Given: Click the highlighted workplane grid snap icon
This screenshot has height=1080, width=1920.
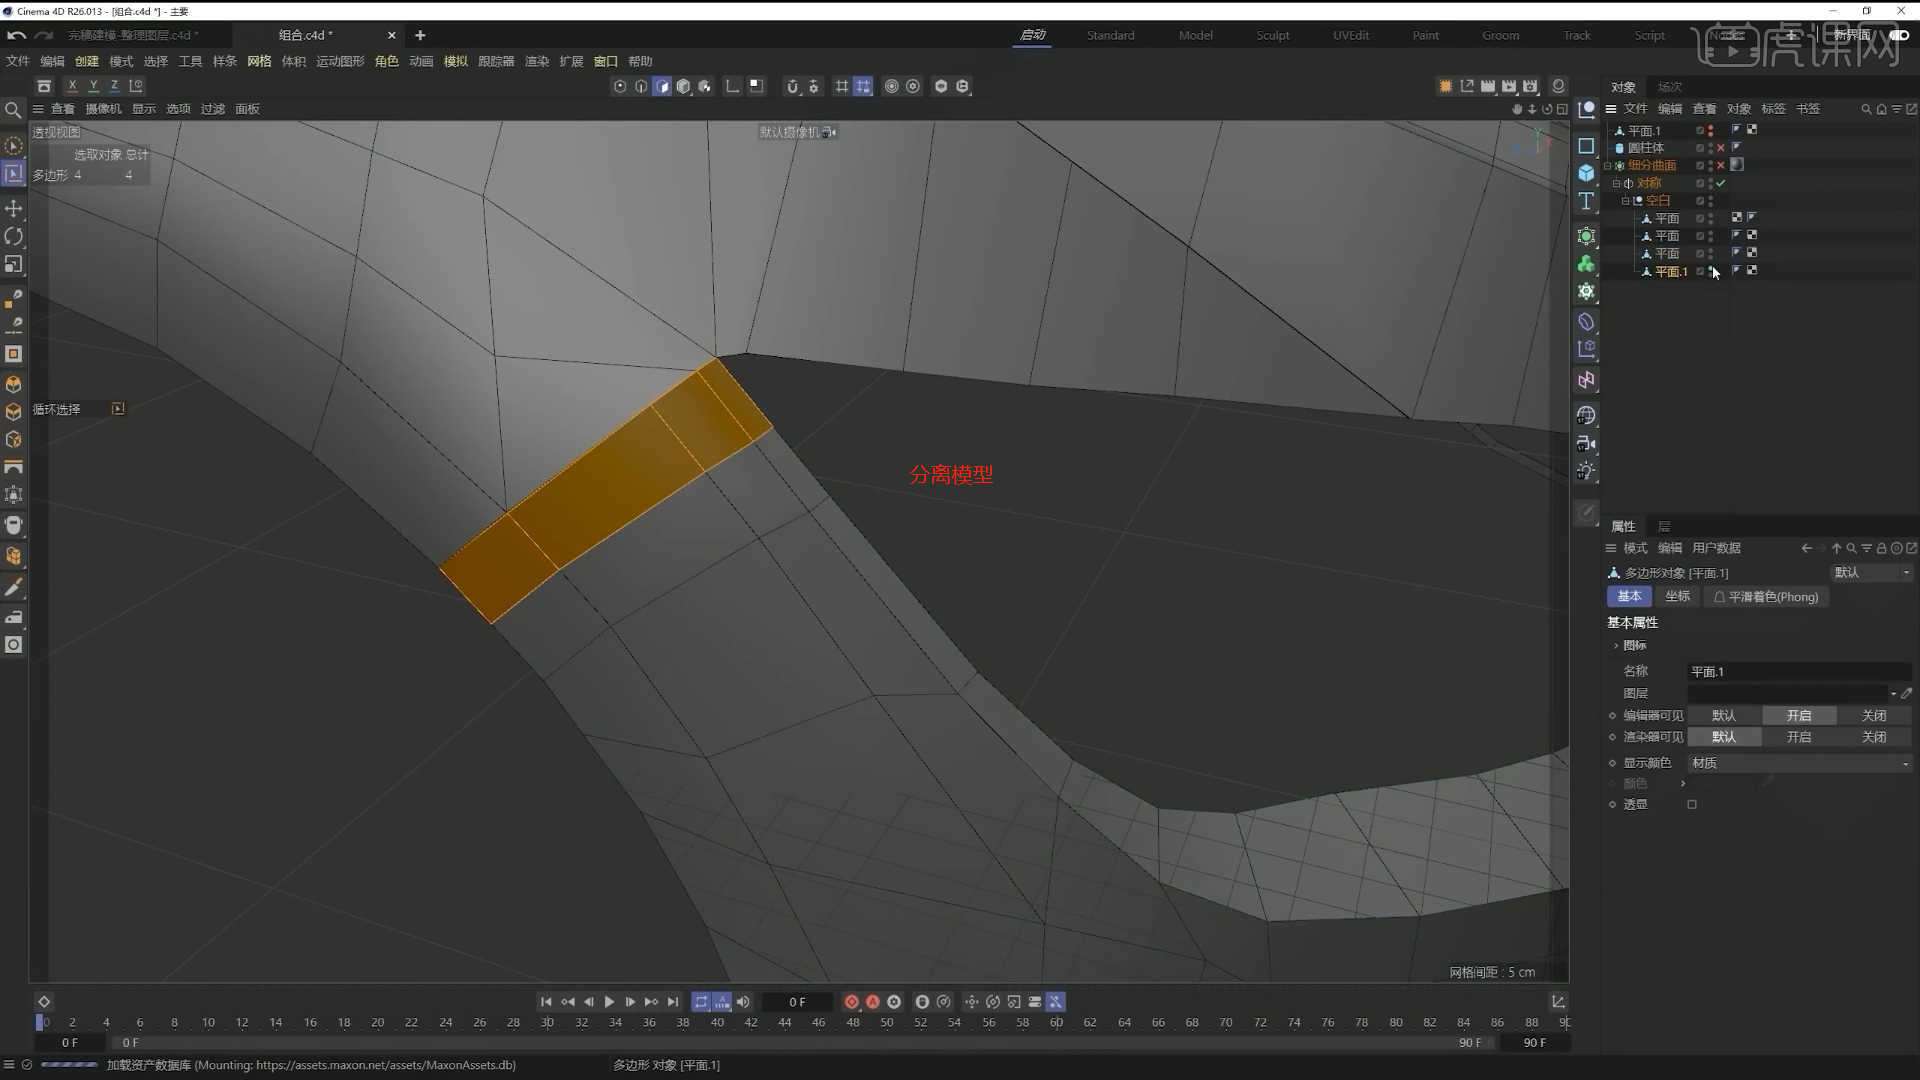Looking at the screenshot, I should [x=863, y=86].
